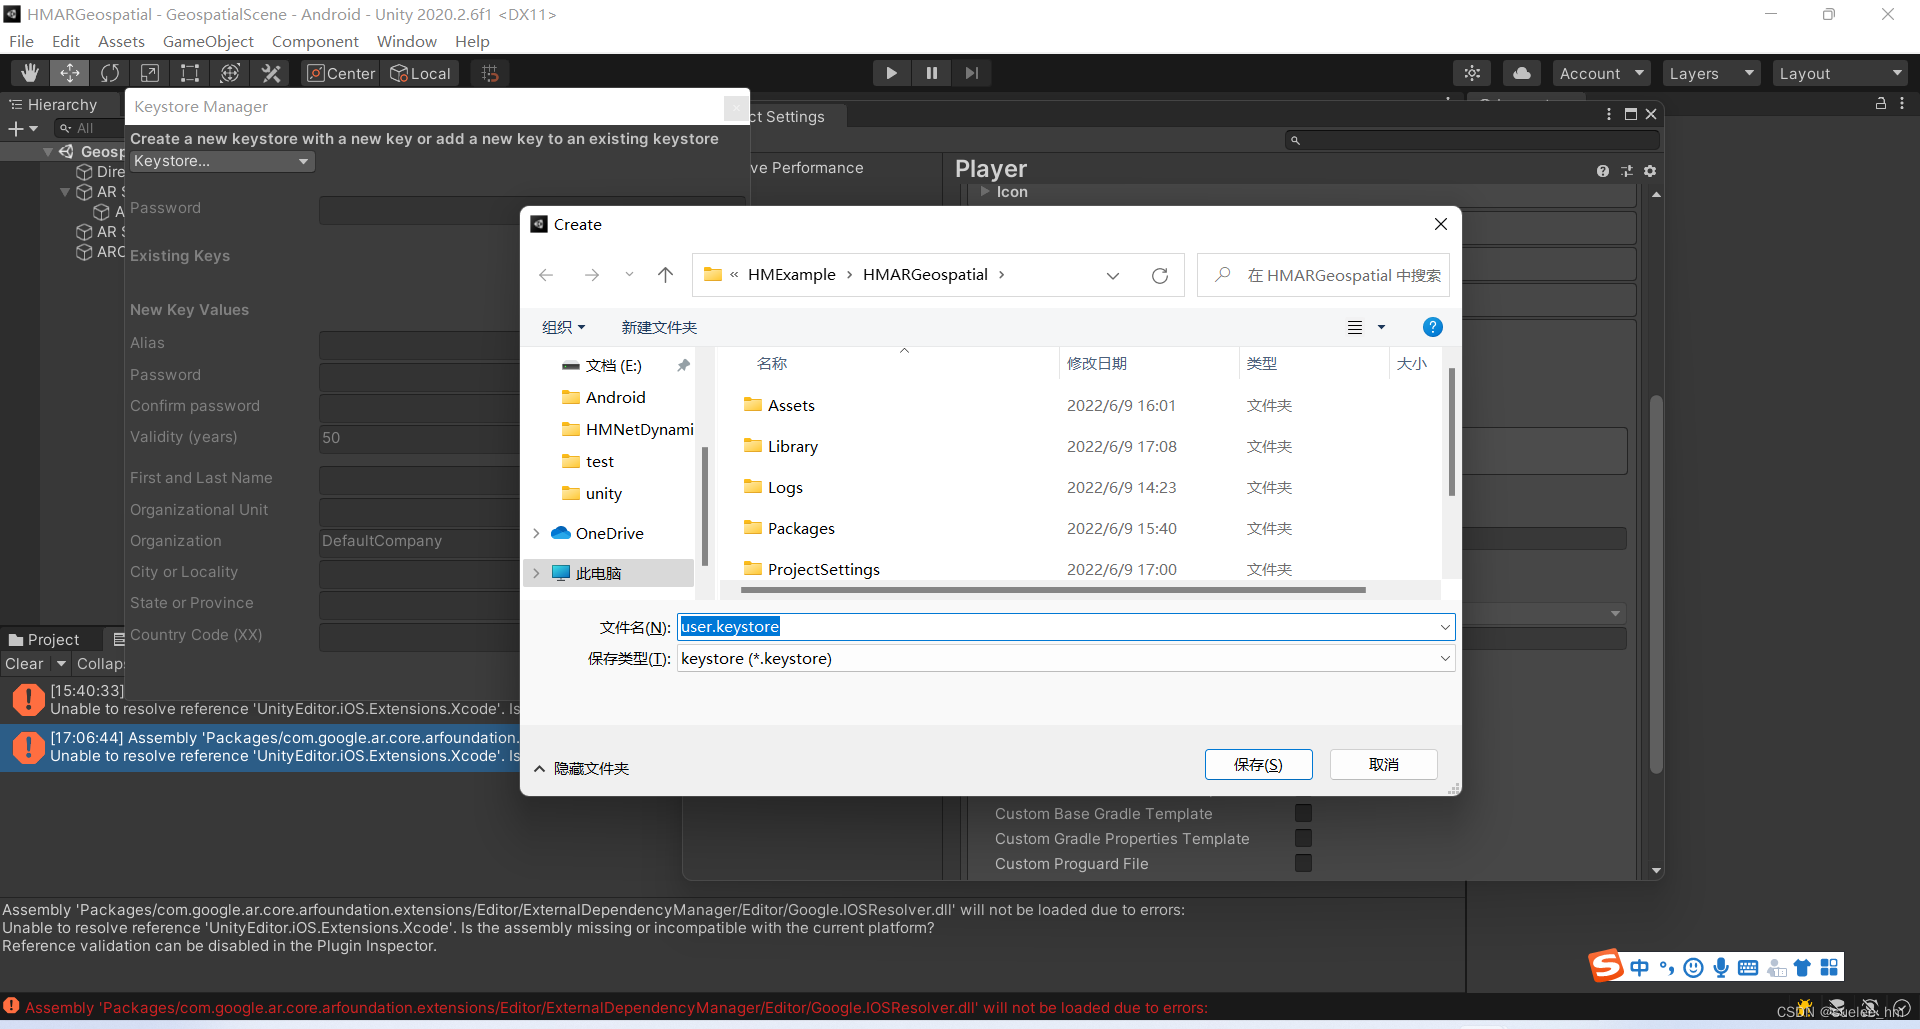
Task: Click the Console Clear button
Action: click(x=24, y=663)
